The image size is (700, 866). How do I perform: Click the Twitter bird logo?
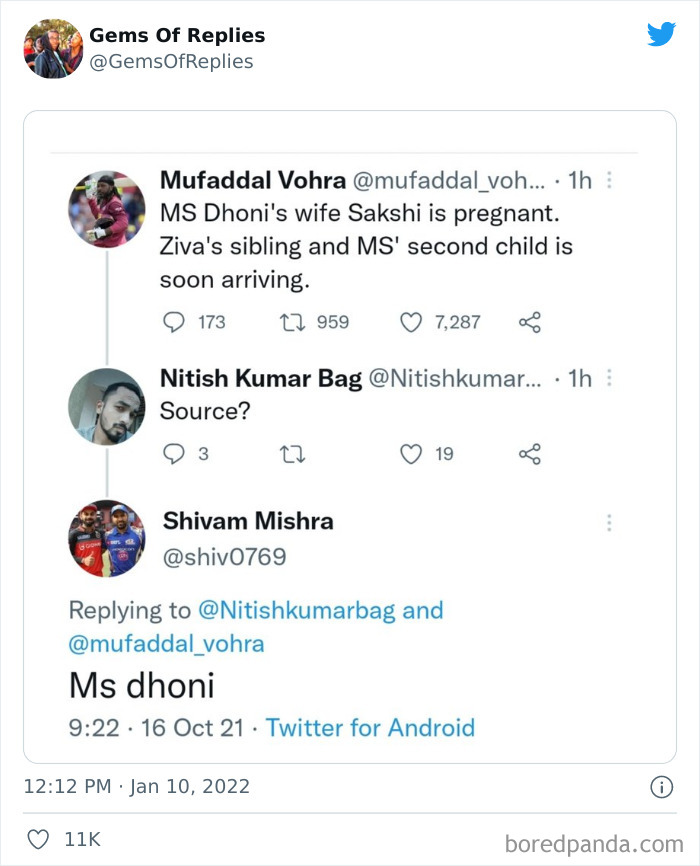[662, 33]
